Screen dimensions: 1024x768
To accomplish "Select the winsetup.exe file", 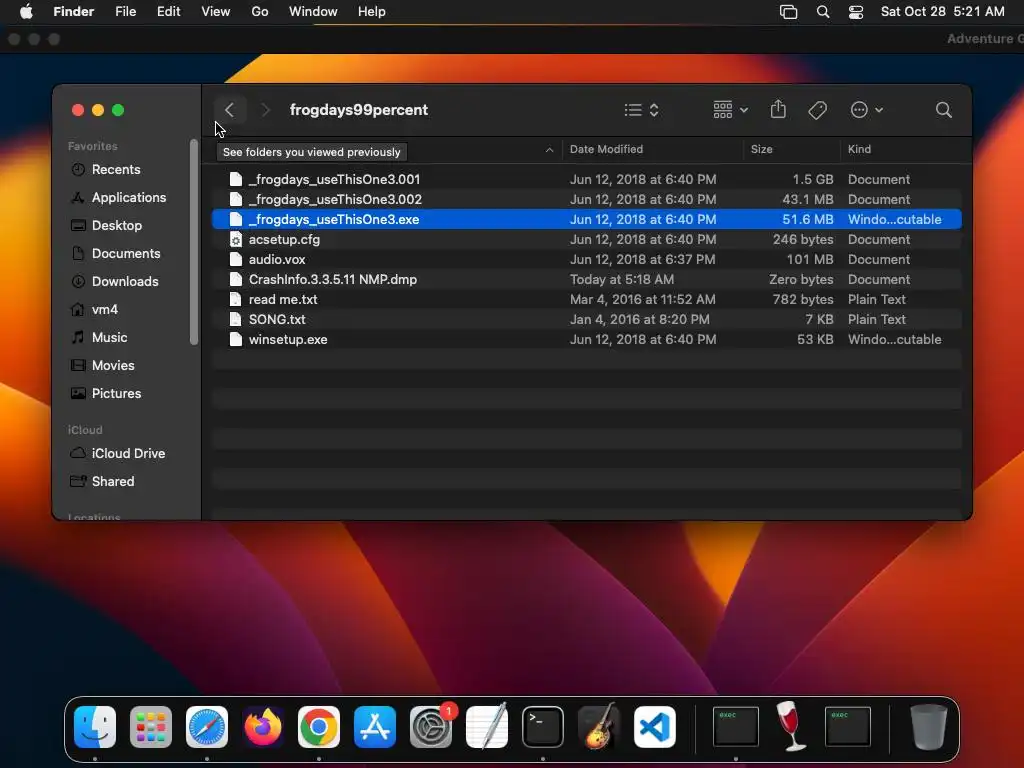I will 586,340.
